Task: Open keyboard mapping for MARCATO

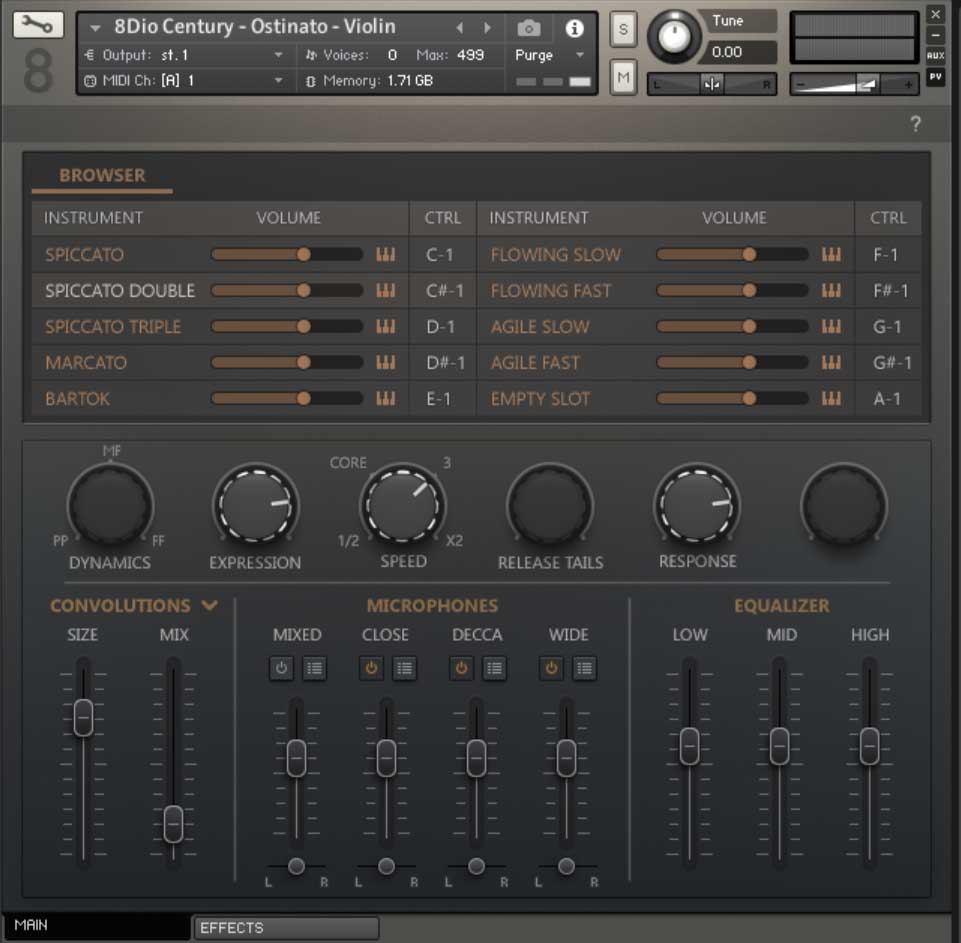Action: point(386,363)
